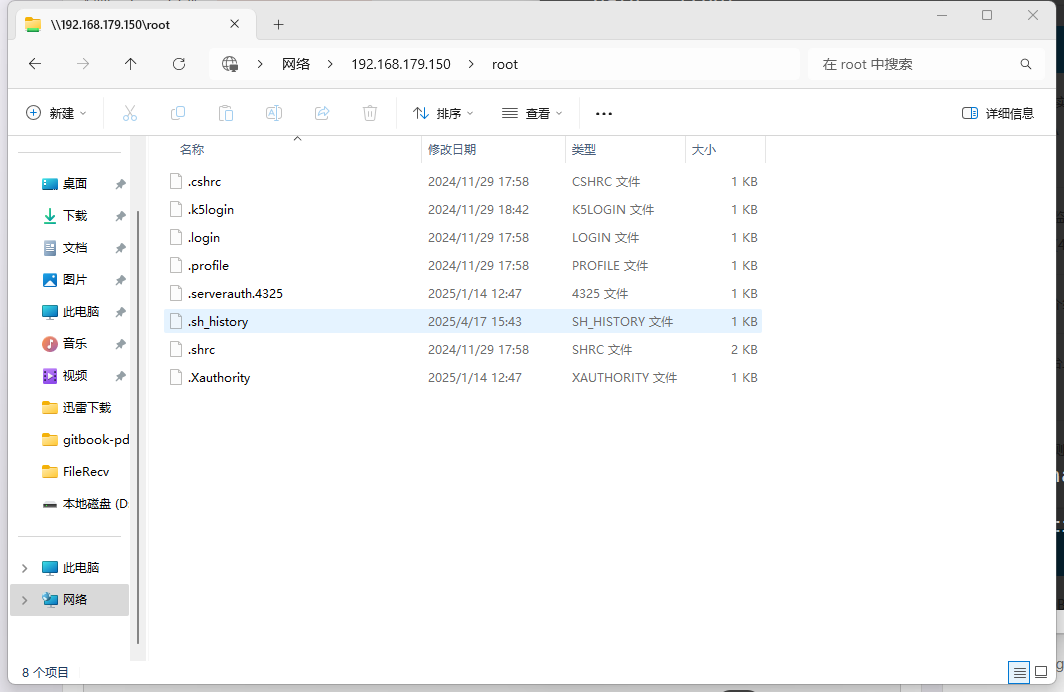Go forward with the forward arrow

pos(83,64)
